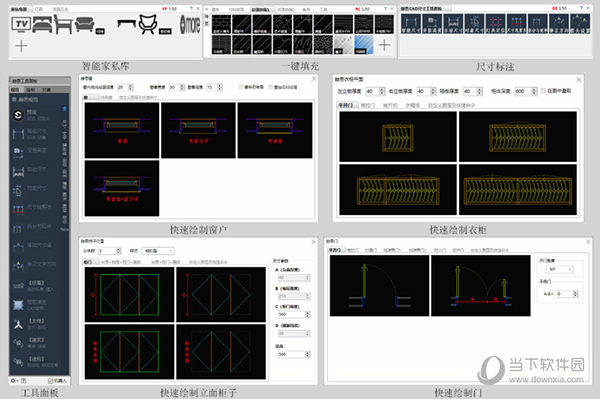Open the 'more' furniture icon
Image resolution: width=600 pixels, height=399 pixels.
[190, 24]
